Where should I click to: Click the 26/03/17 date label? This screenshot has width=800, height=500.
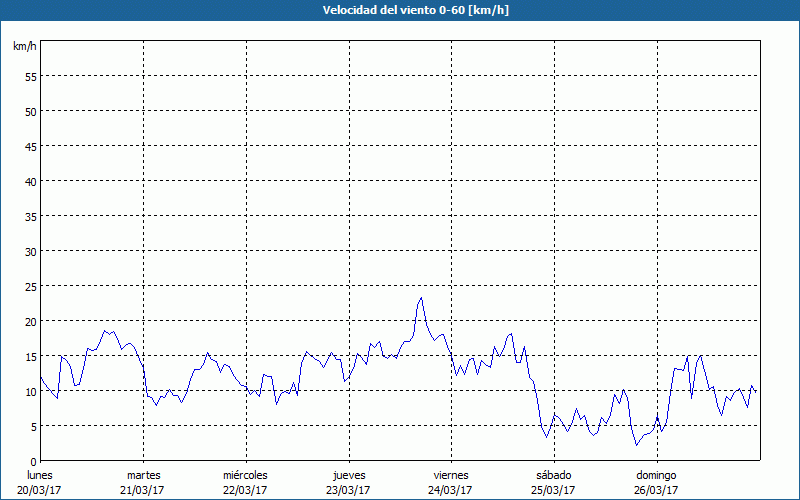click(656, 490)
